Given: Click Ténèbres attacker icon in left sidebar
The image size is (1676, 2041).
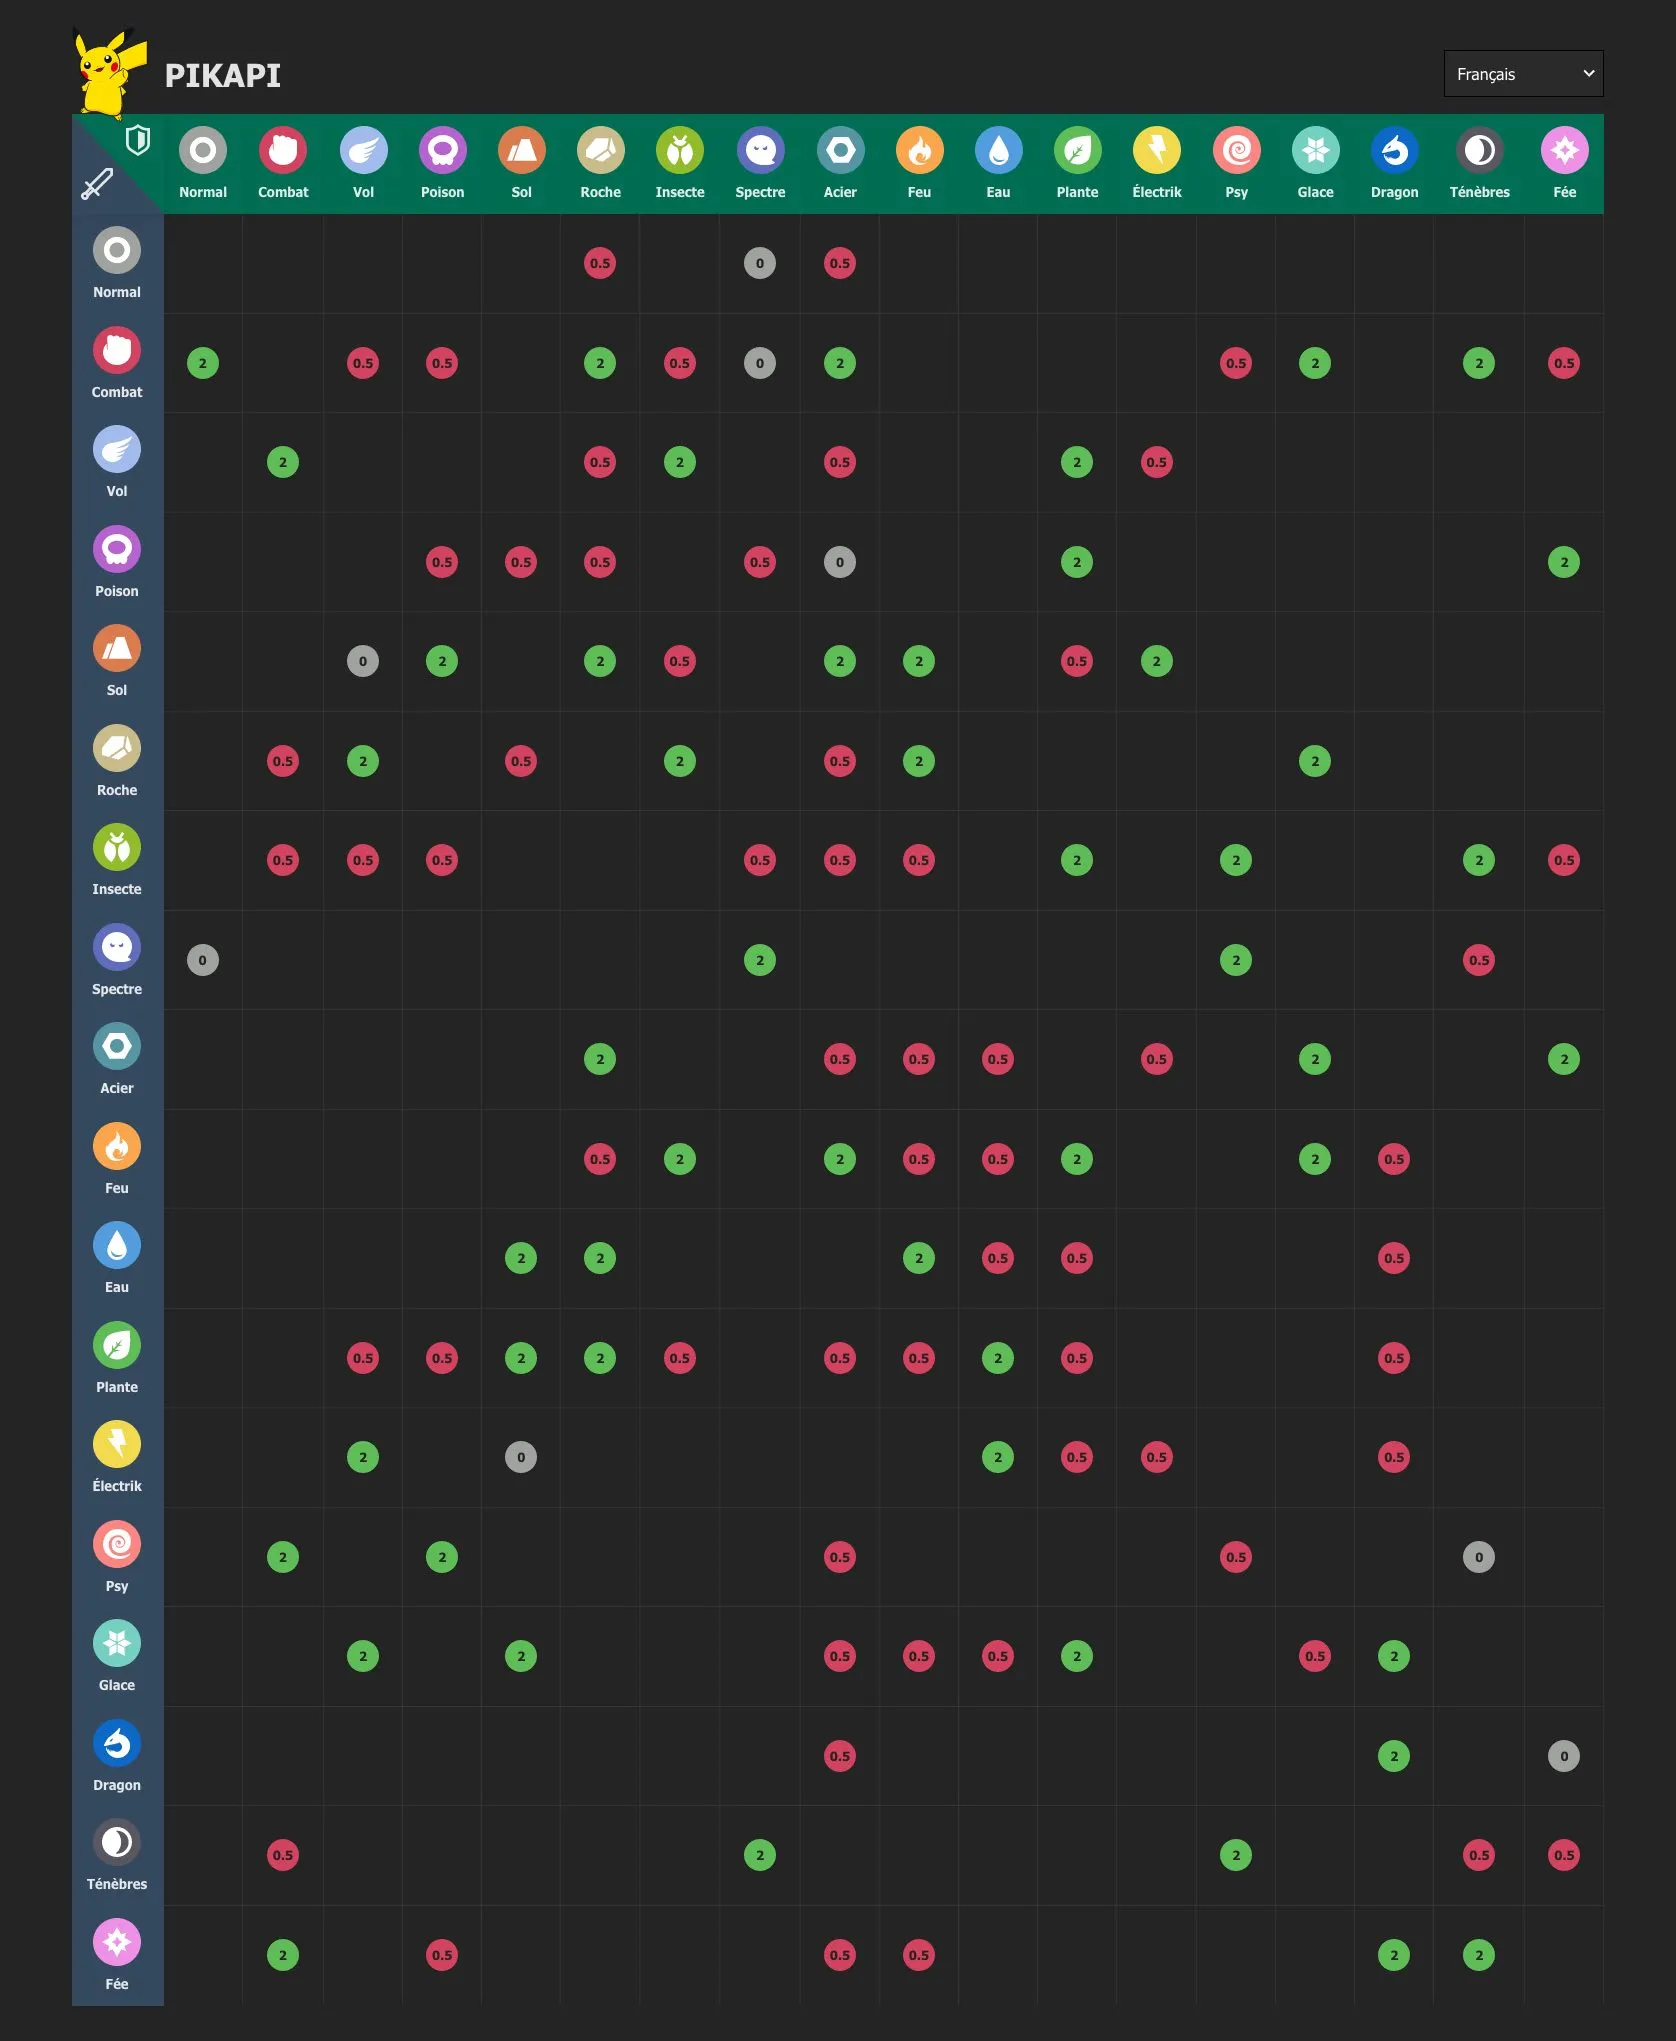Looking at the screenshot, I should [x=117, y=1842].
